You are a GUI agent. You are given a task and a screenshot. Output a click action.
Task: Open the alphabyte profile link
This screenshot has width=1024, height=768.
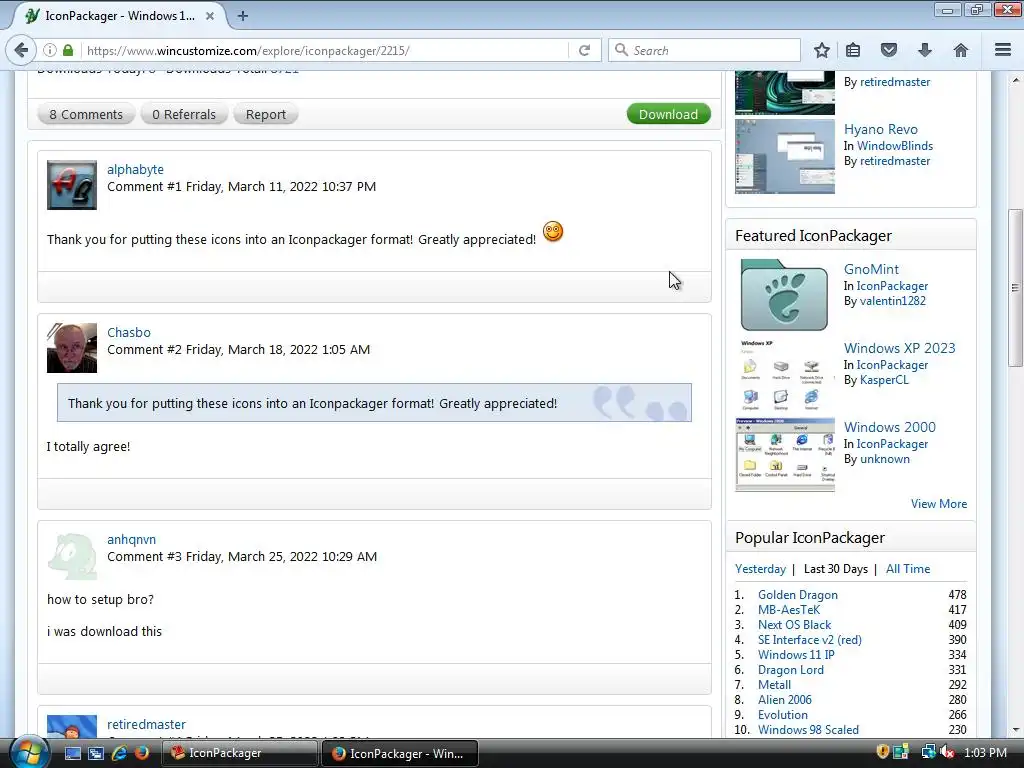(x=135, y=169)
